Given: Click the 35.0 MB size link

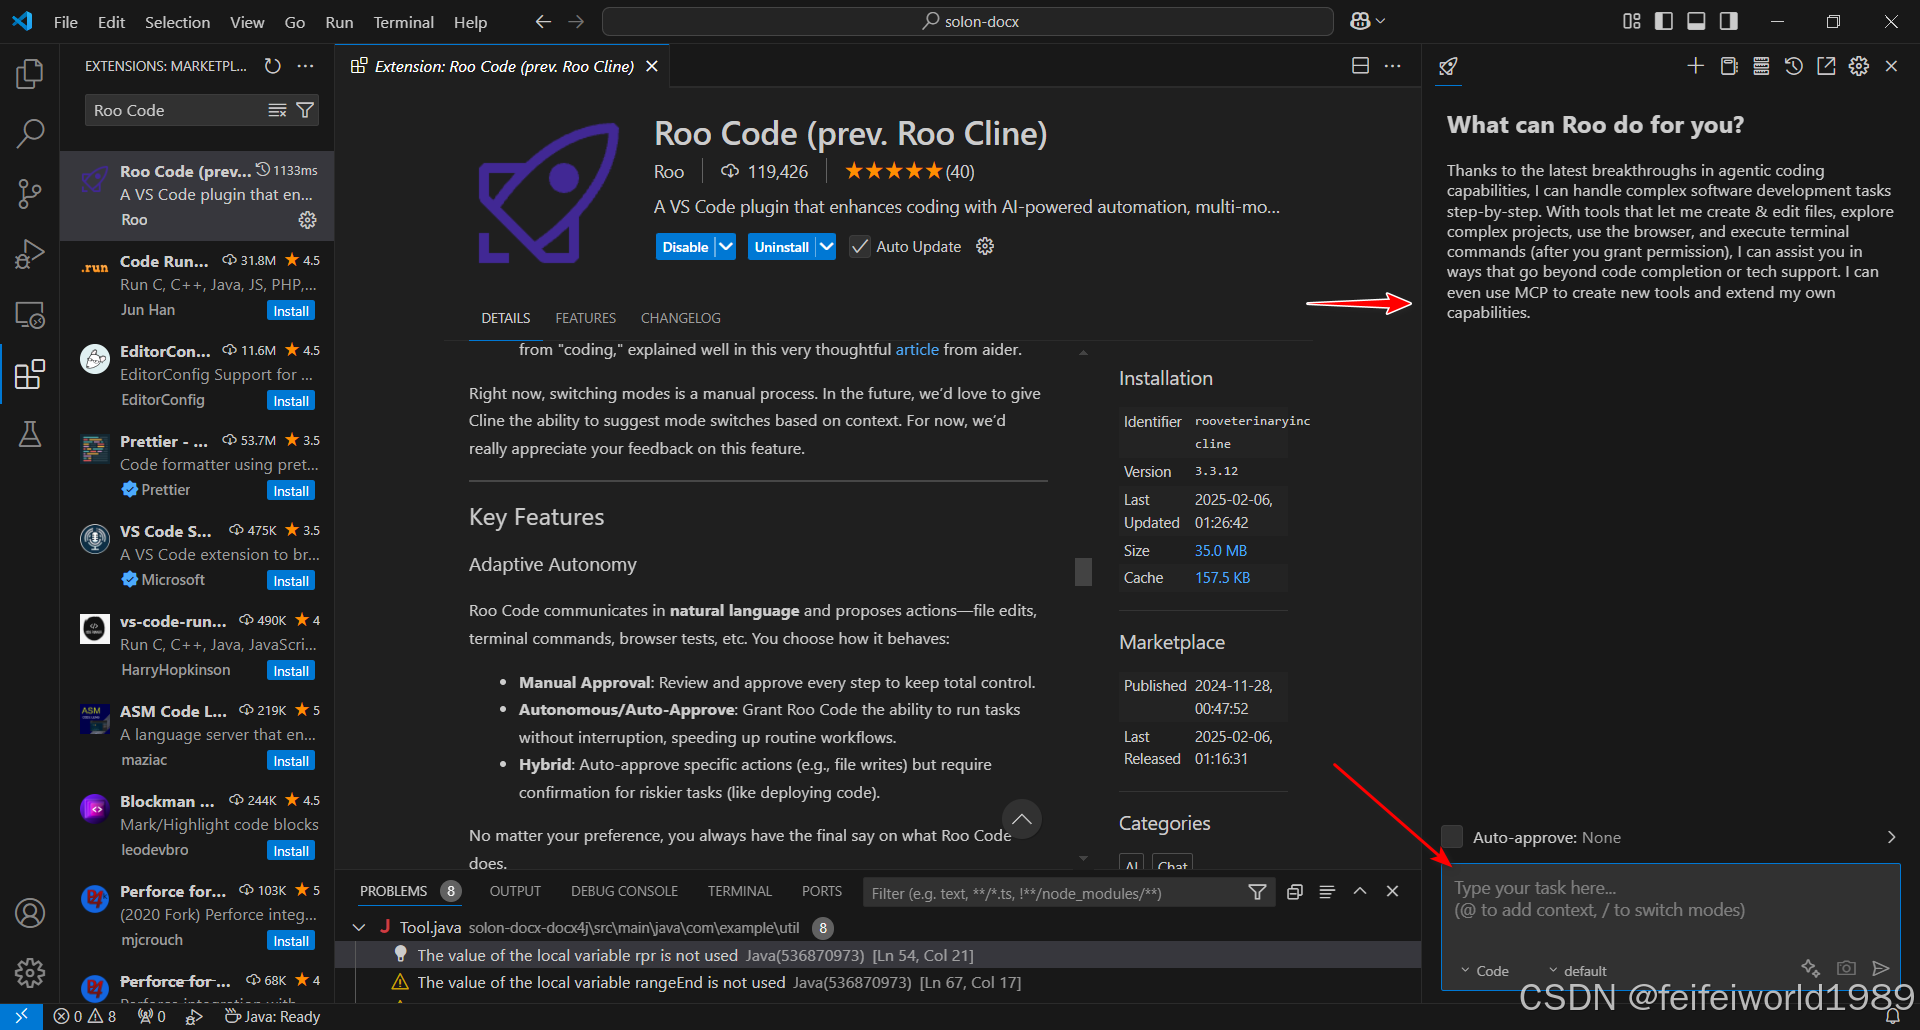Looking at the screenshot, I should point(1221,551).
